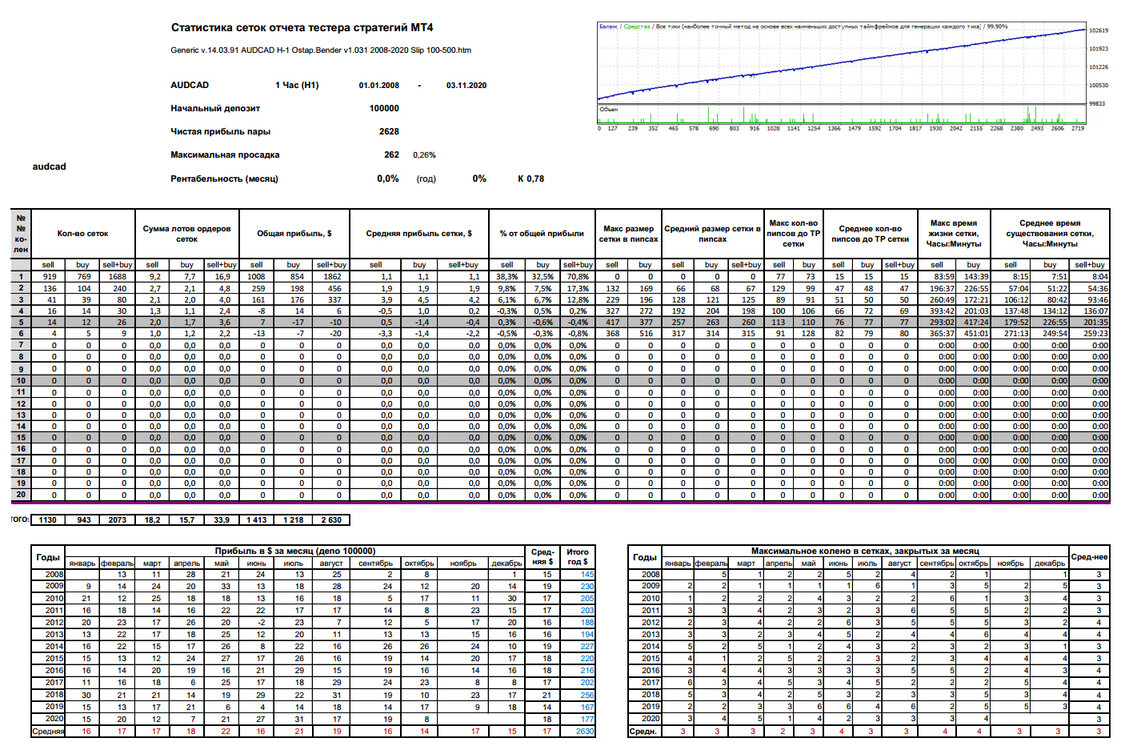This screenshot has height=750, width=1121.
Task: Click the 'Среднее кол-во пипсов до ТР сетки' header
Action: pyautogui.click(x=870, y=234)
